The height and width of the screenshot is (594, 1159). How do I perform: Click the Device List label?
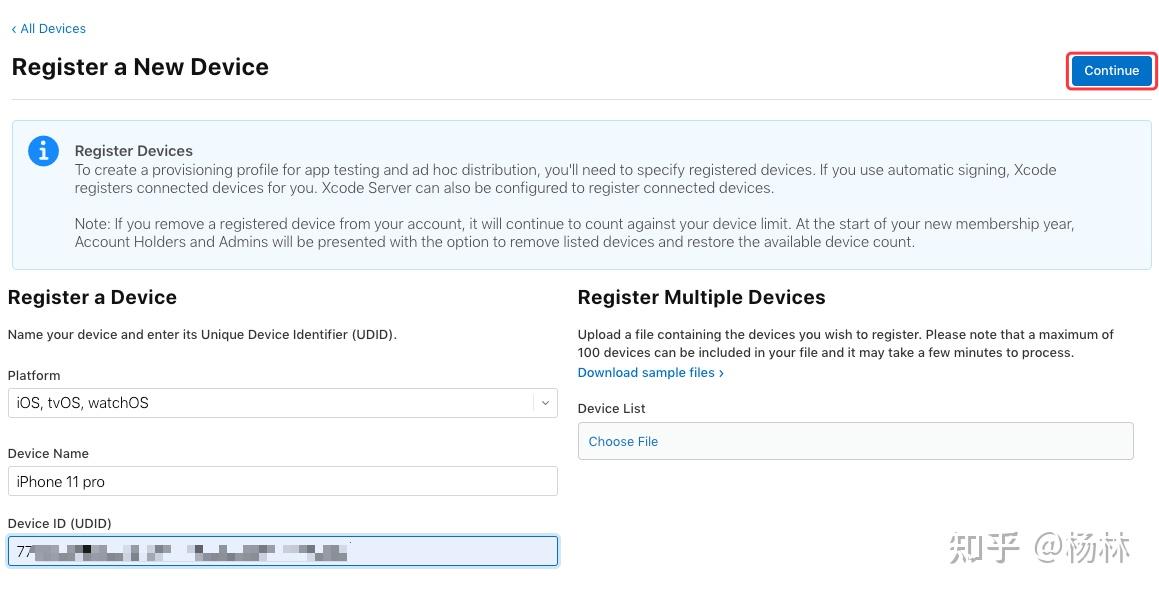(x=612, y=408)
